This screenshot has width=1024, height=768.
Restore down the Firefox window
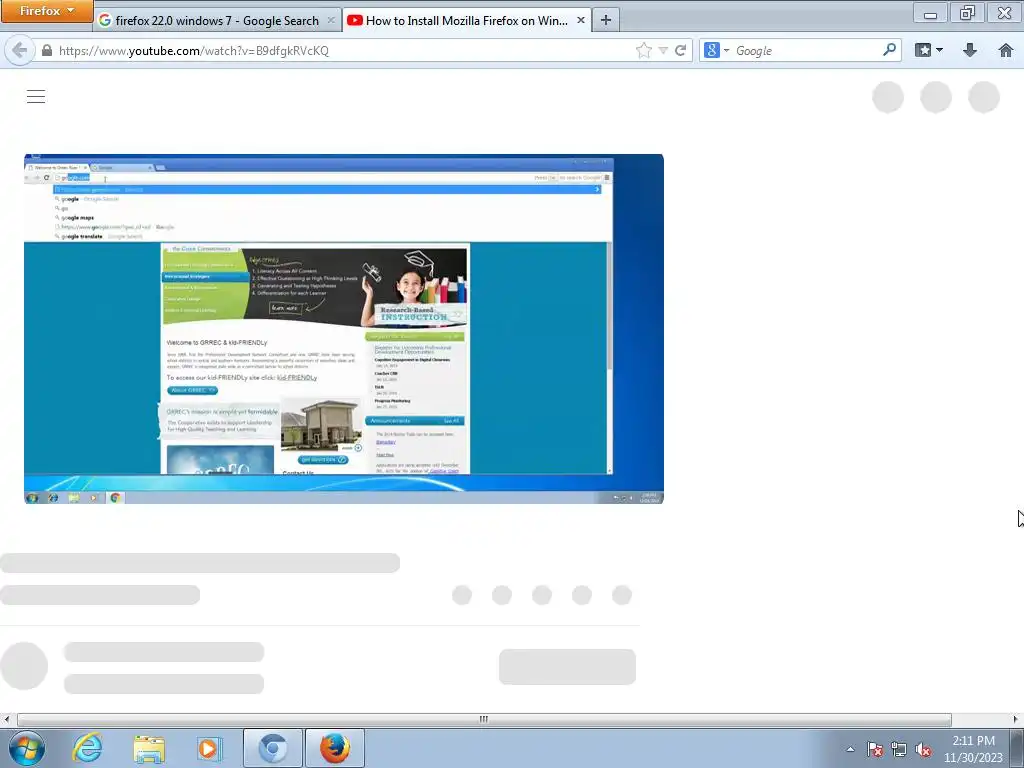[x=967, y=12]
